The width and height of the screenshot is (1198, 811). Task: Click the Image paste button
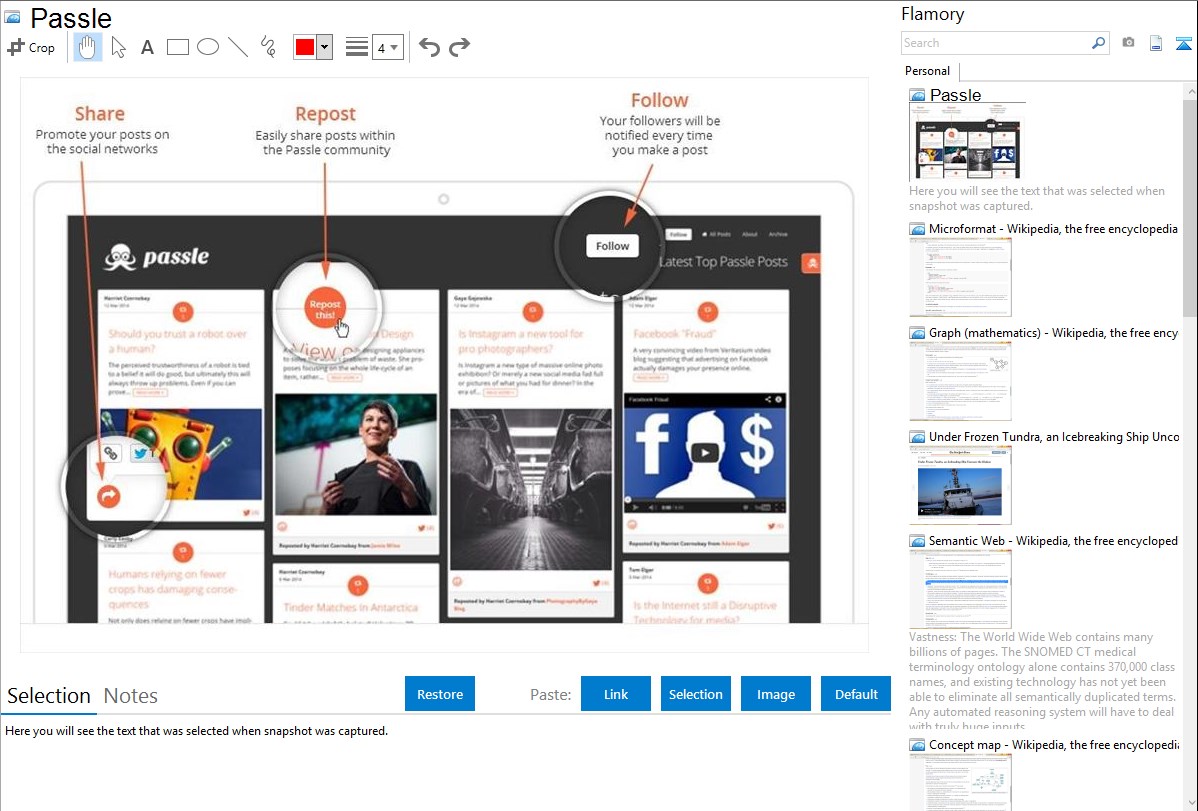775,694
